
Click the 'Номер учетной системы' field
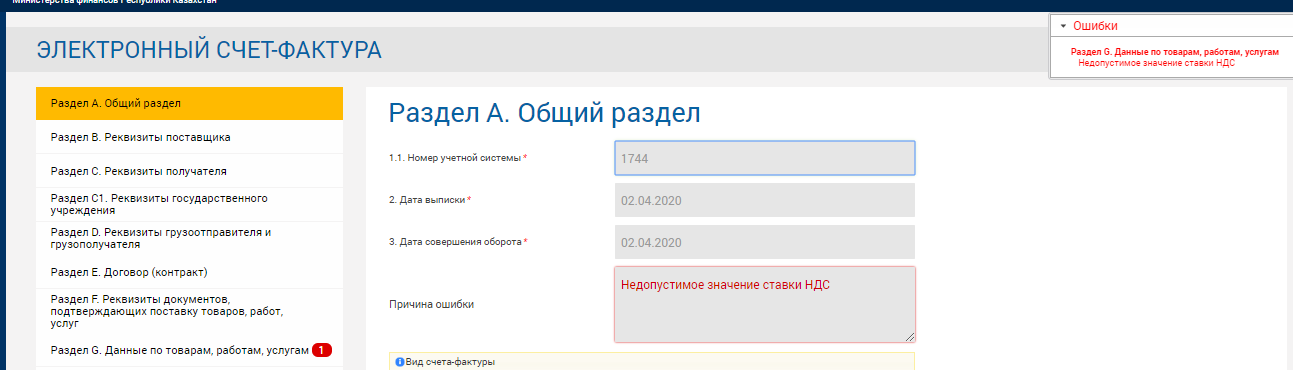pyautogui.click(x=764, y=158)
